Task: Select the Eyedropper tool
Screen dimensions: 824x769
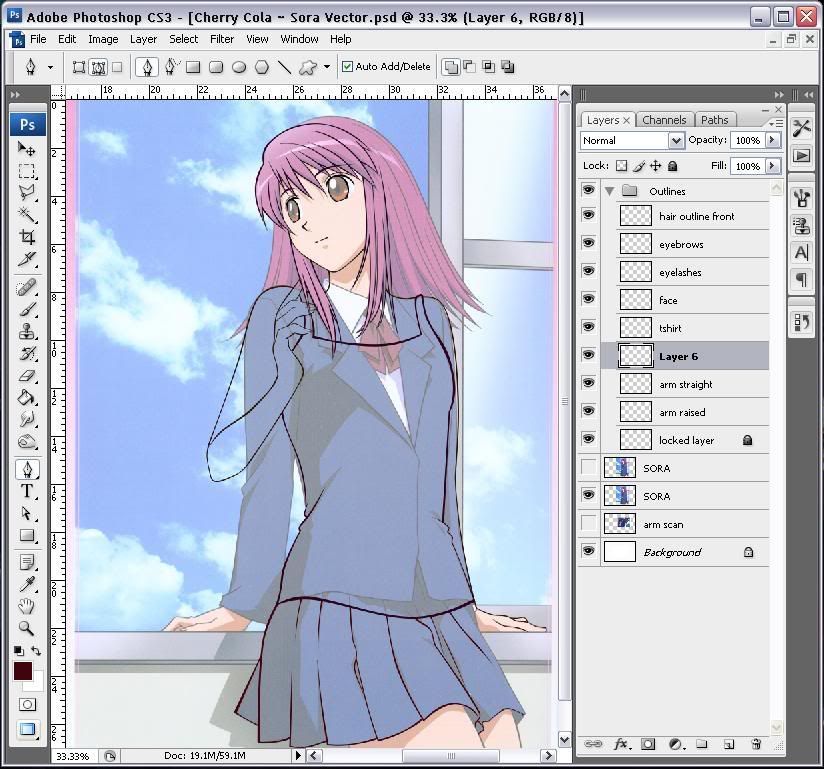Action: pyautogui.click(x=27, y=585)
